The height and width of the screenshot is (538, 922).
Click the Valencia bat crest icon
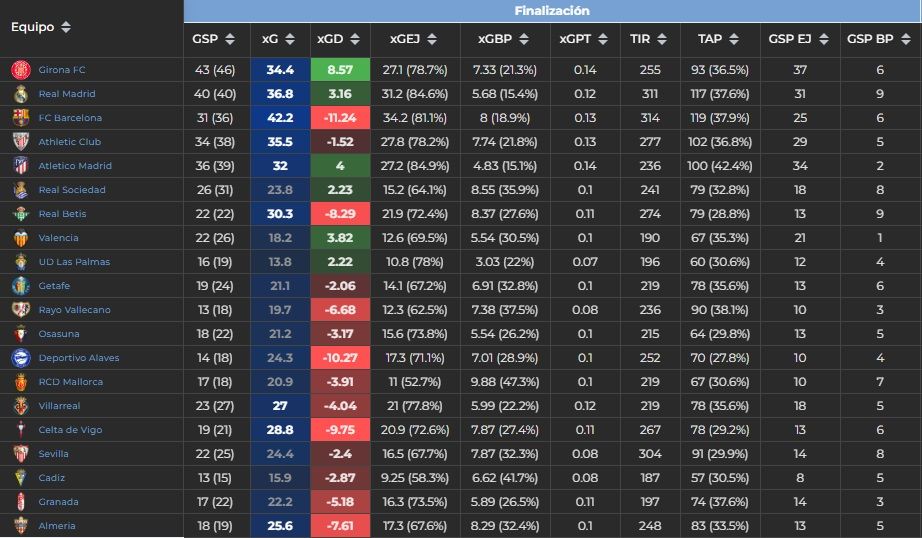pos(20,238)
